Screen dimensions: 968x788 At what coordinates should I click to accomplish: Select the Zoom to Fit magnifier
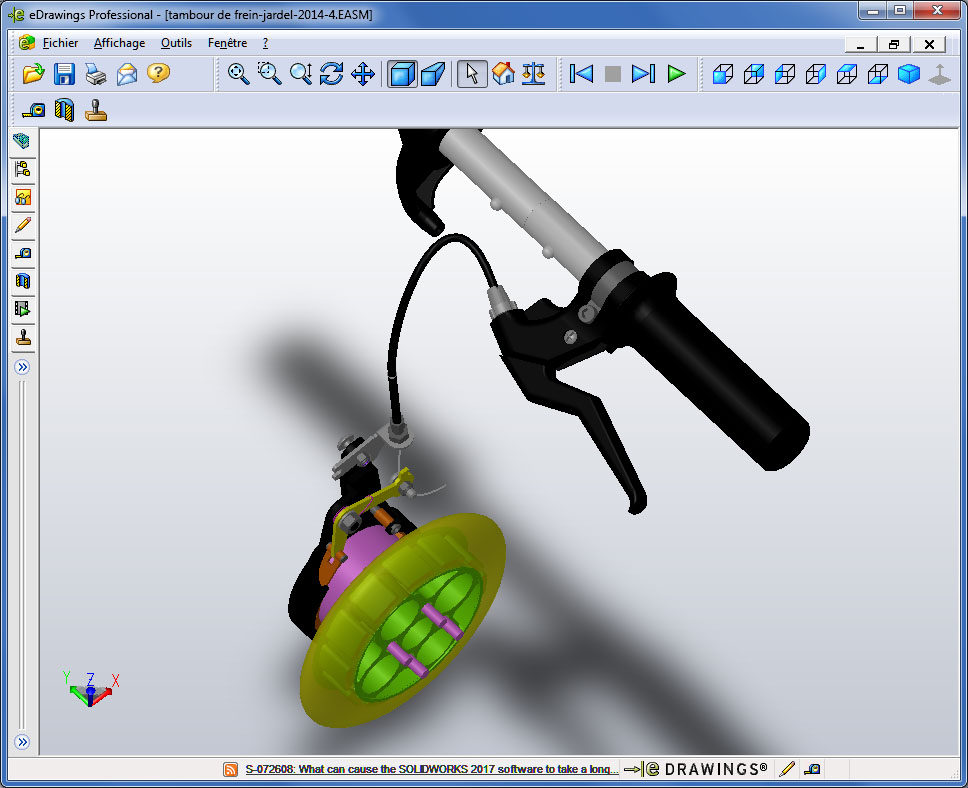tap(238, 73)
